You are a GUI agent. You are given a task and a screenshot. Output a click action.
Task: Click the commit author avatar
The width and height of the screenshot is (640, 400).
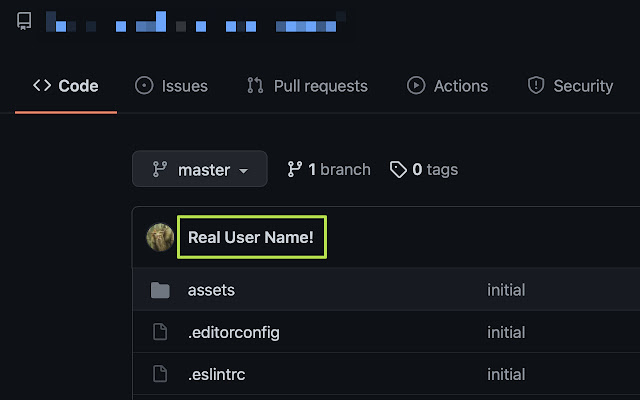click(x=160, y=237)
